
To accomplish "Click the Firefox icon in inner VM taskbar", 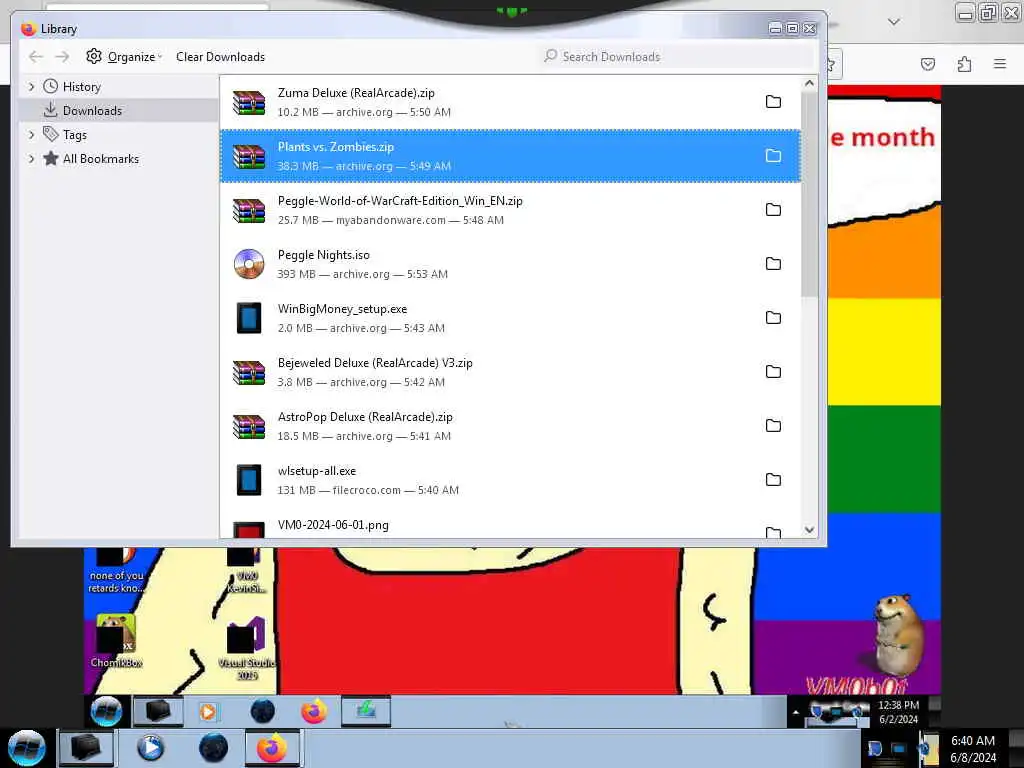I will point(313,711).
